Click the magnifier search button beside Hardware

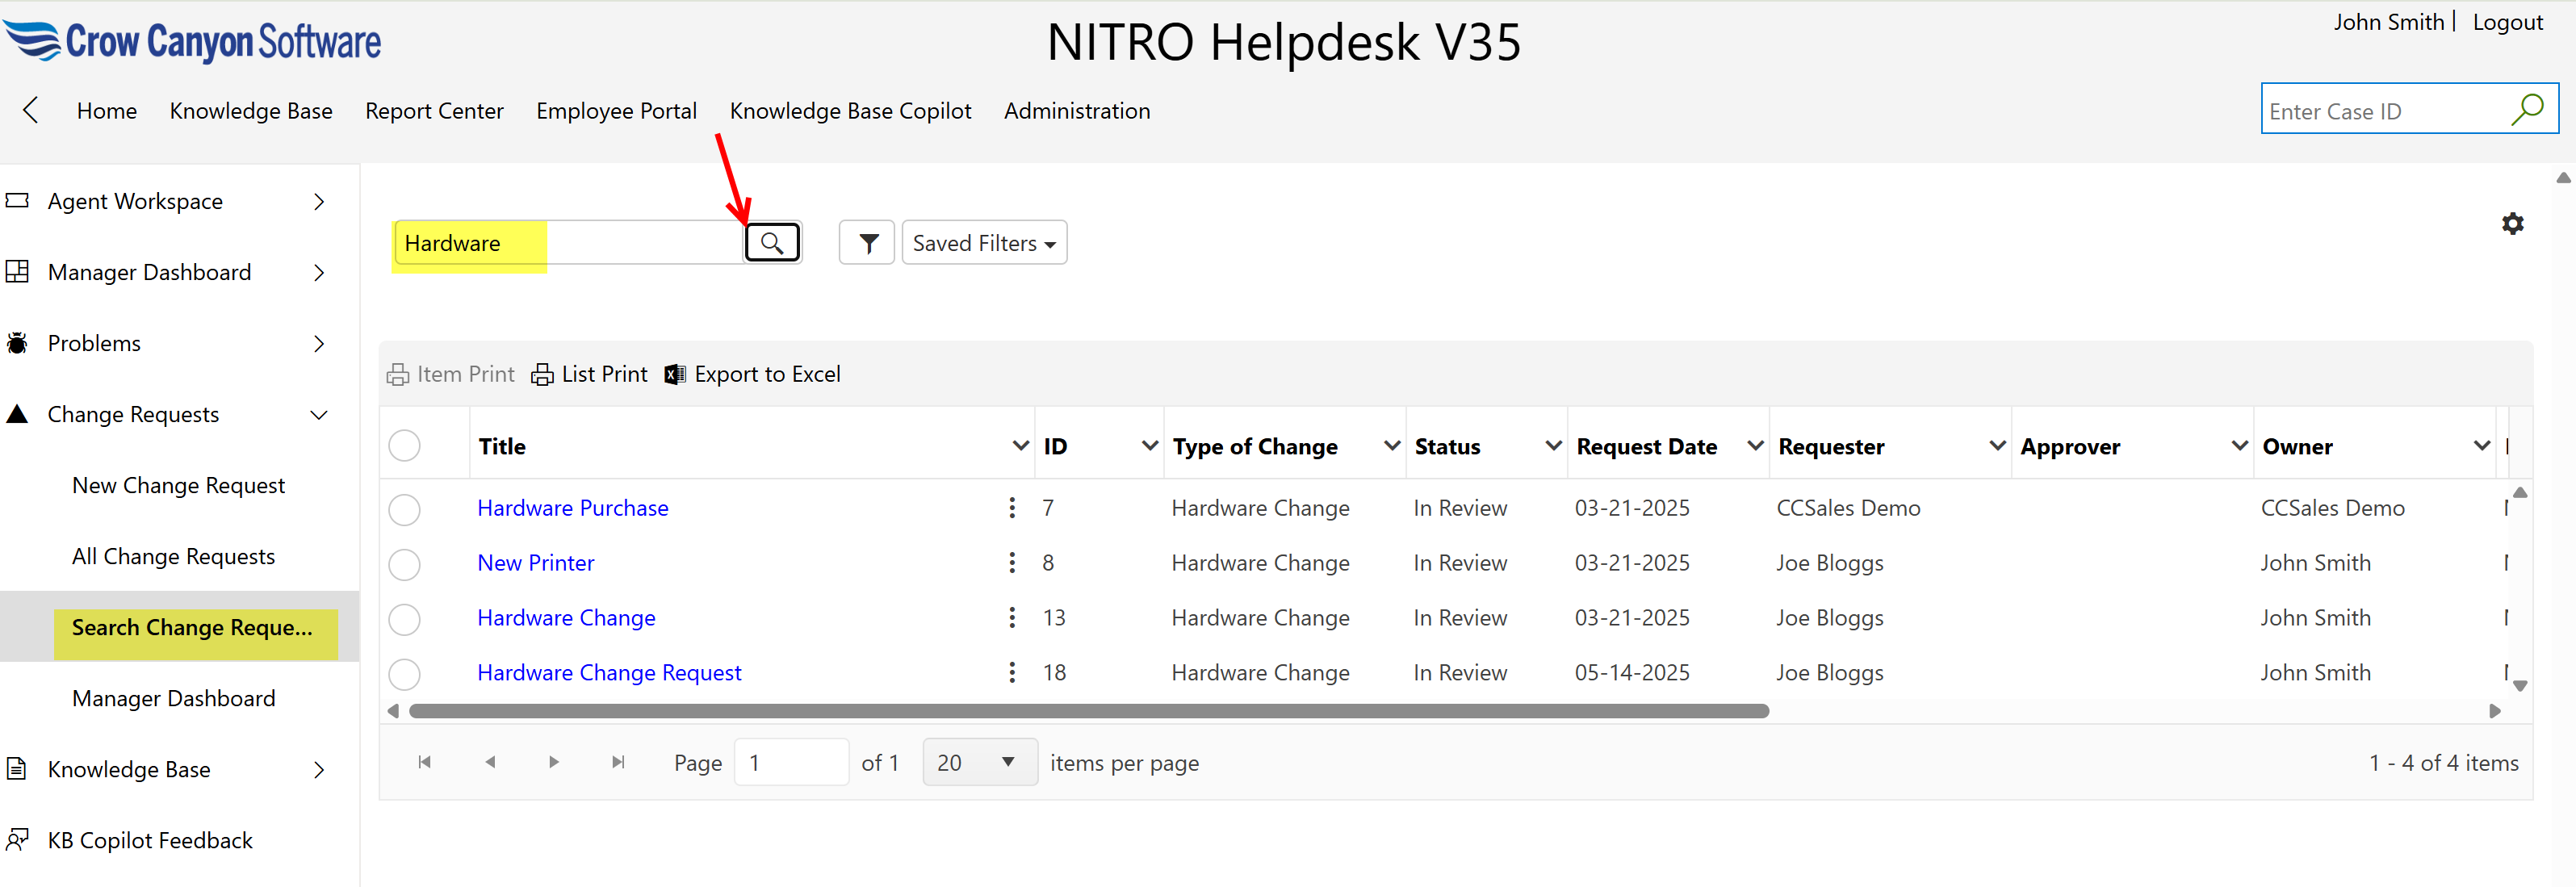772,243
